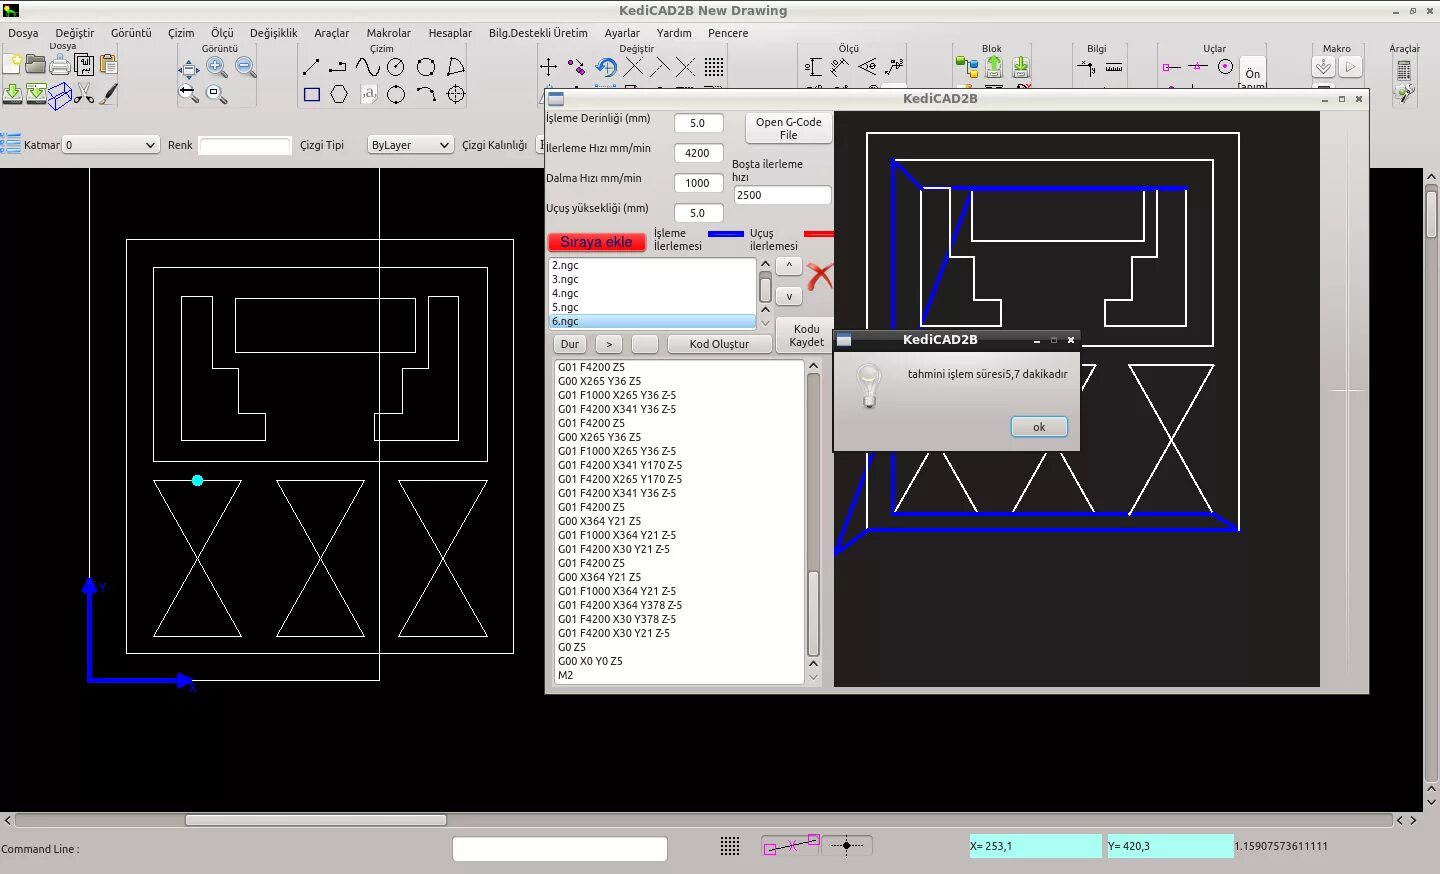Click the G-code list vertical scrollbar
Viewport: 1440px width, 874px height.
[813, 520]
